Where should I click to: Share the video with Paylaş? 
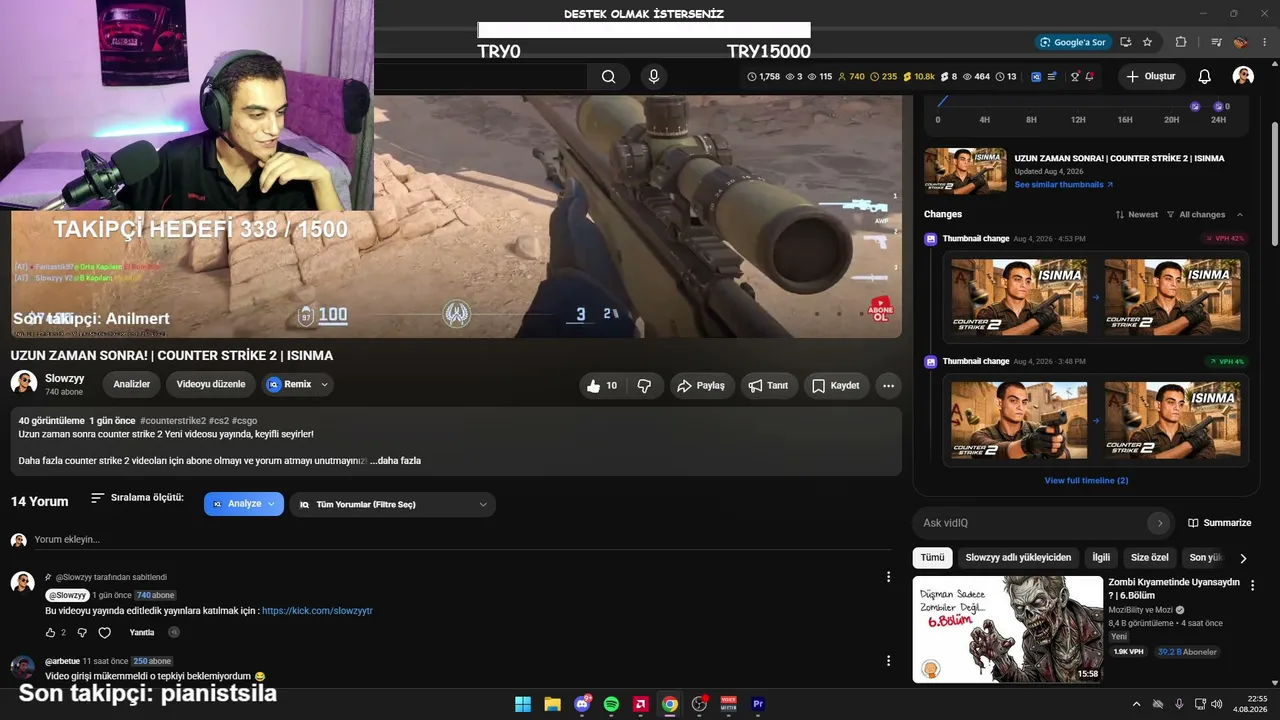click(x=700, y=386)
